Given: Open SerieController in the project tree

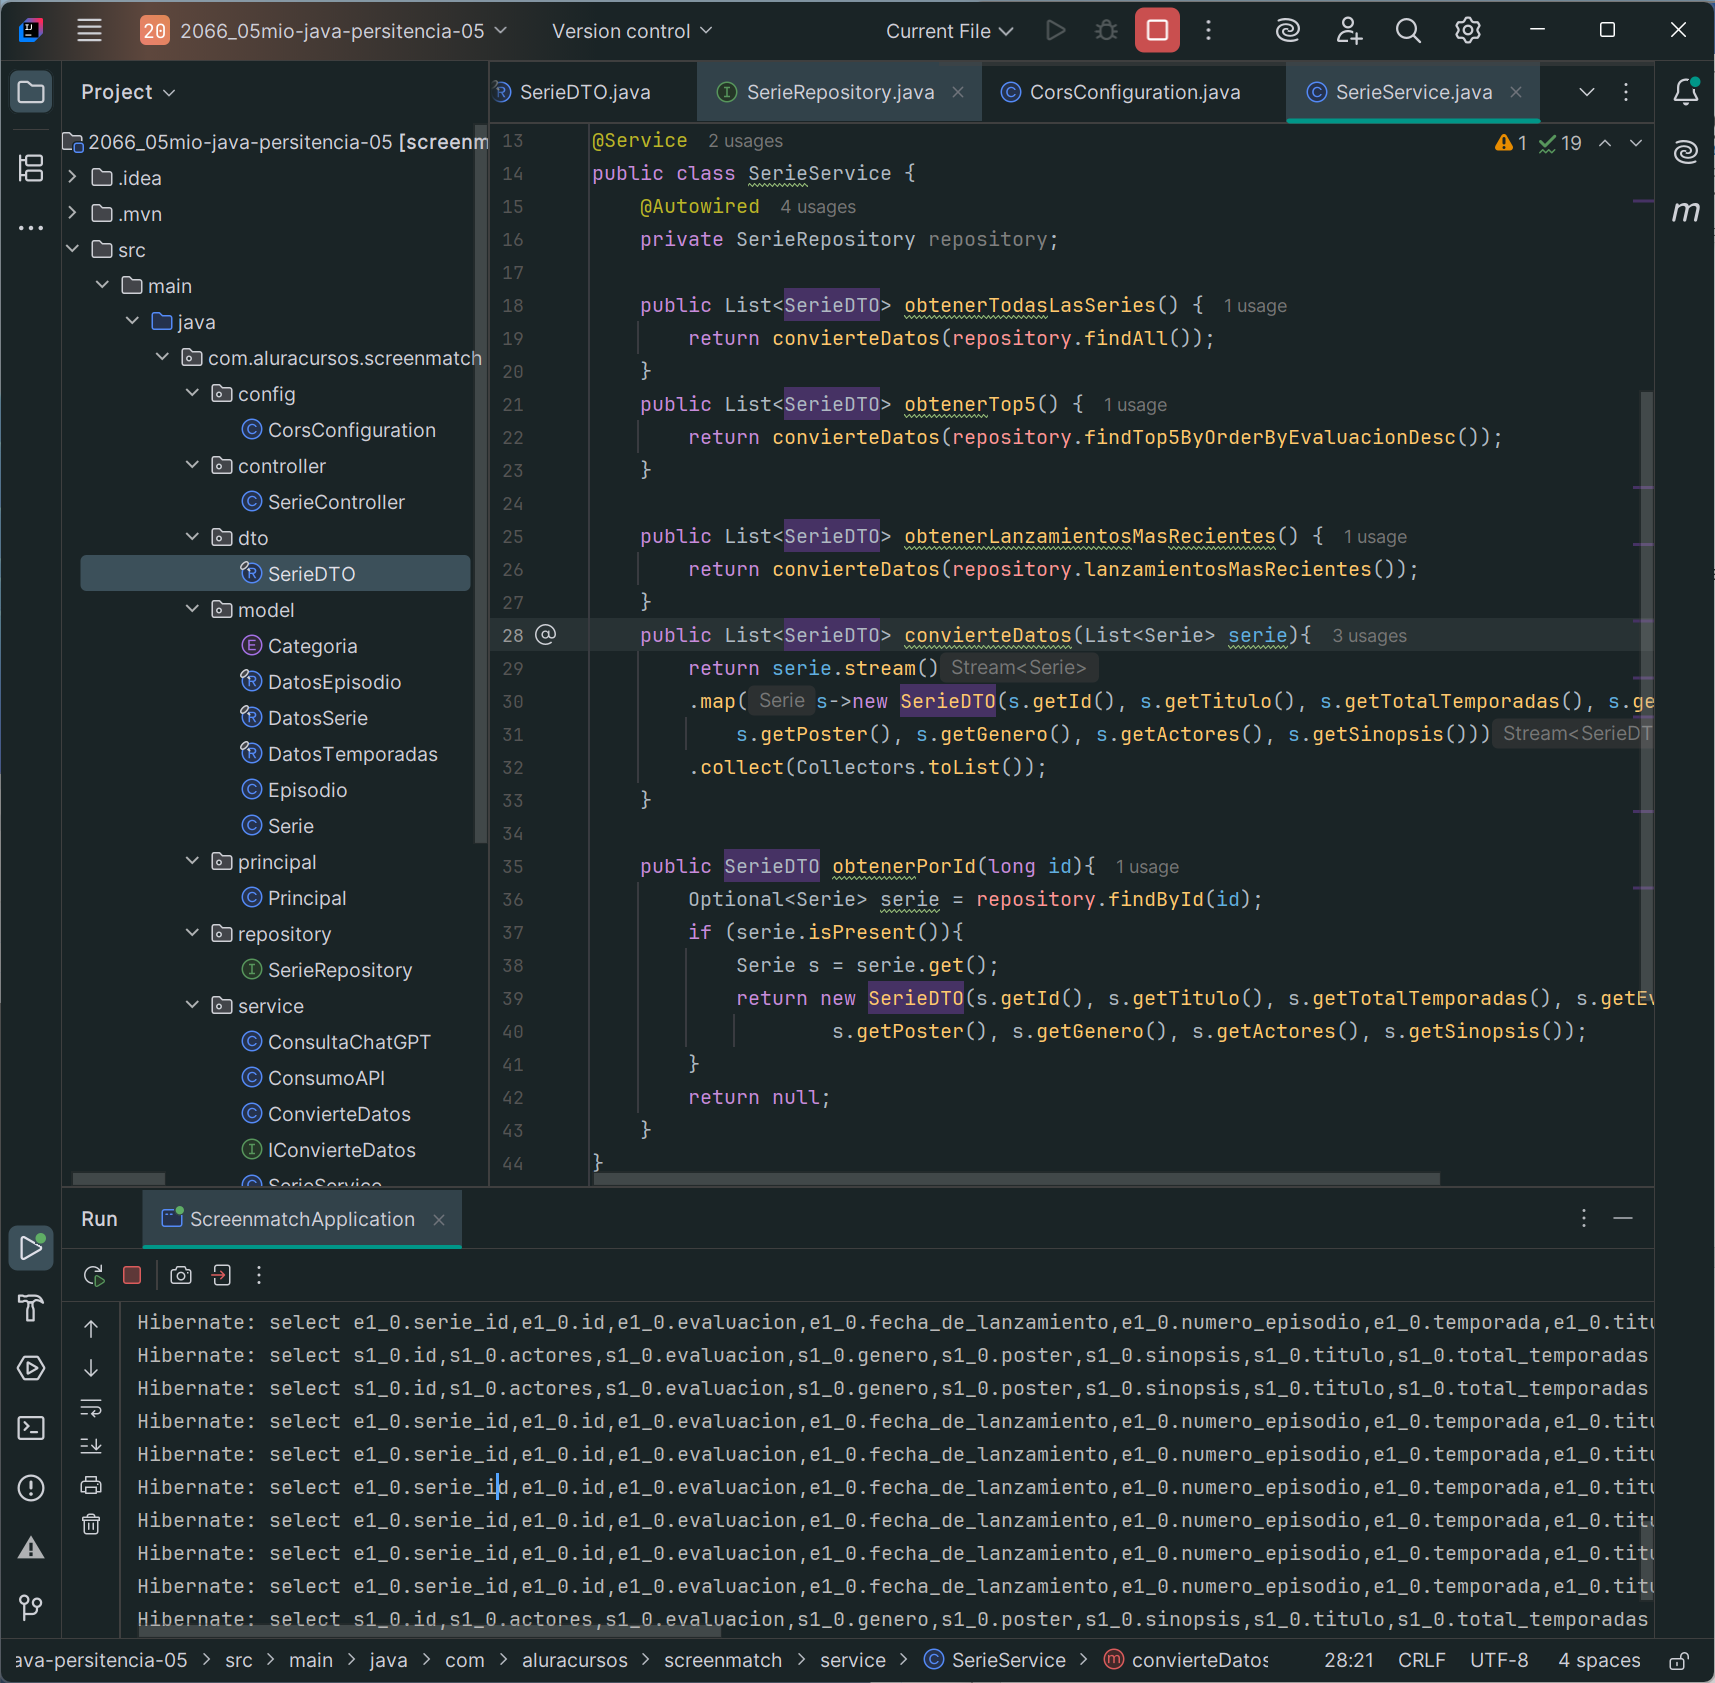Looking at the screenshot, I should point(336,502).
